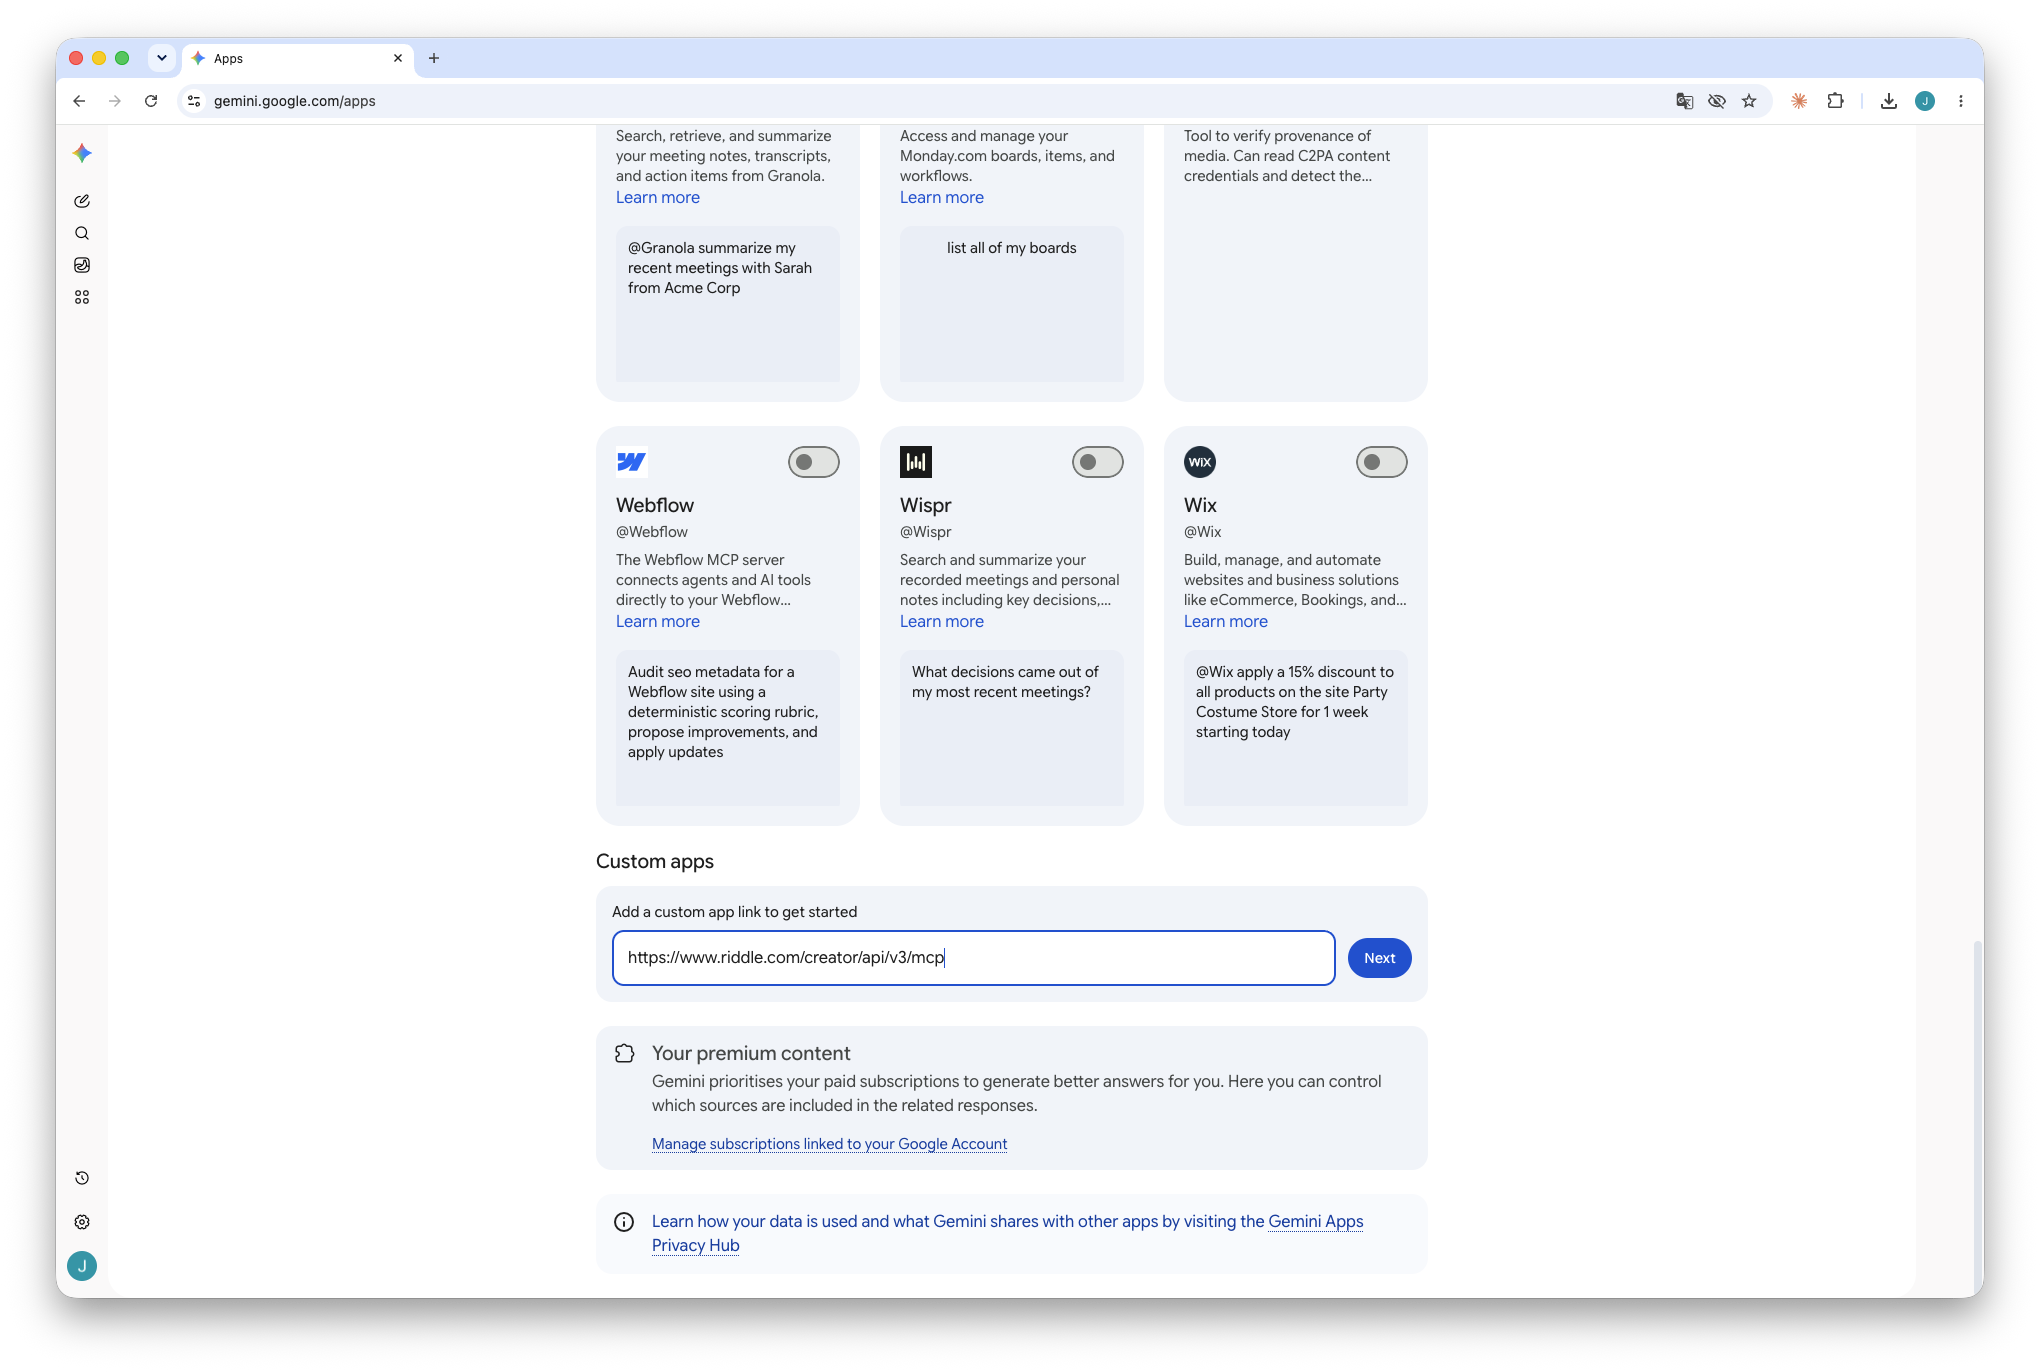Select the Webflow 'Audit seo metadata' prompt
This screenshot has height=1372, width=2040.
(x=728, y=728)
